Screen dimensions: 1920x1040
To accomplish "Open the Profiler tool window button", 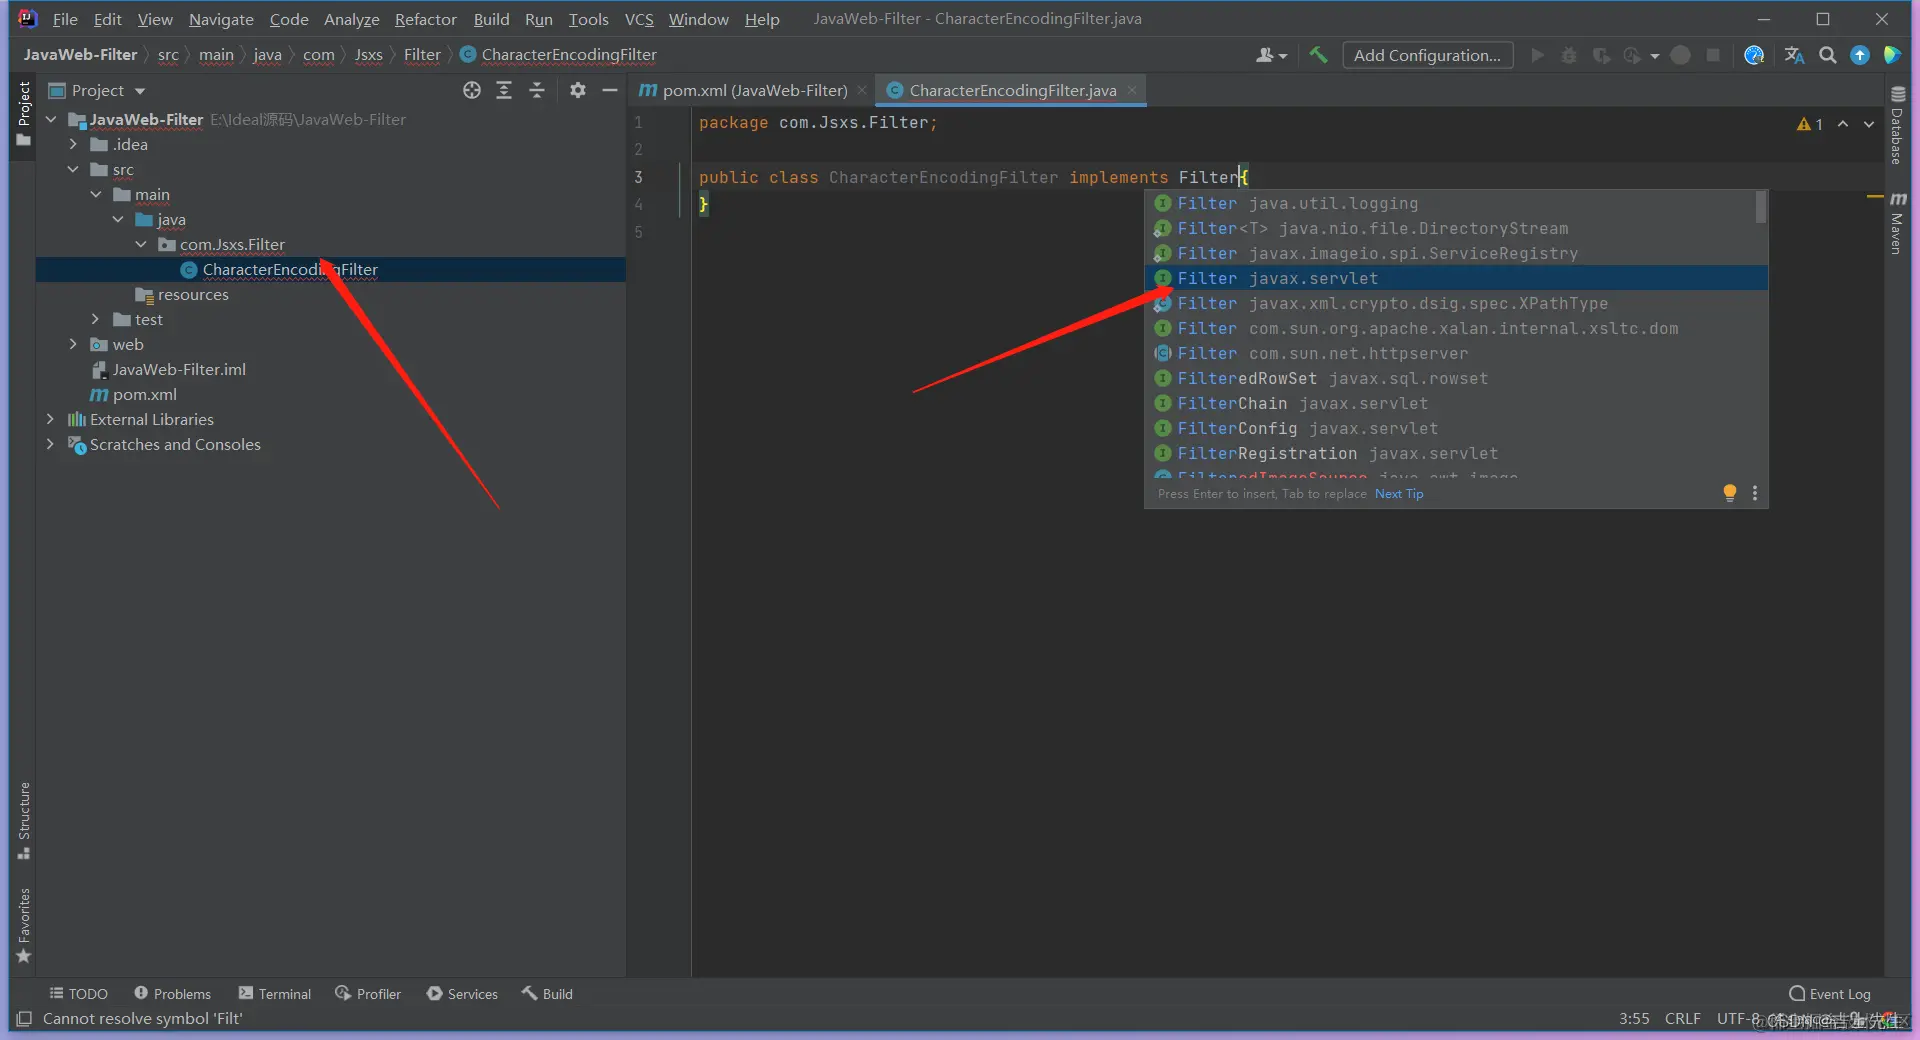I will pos(368,994).
